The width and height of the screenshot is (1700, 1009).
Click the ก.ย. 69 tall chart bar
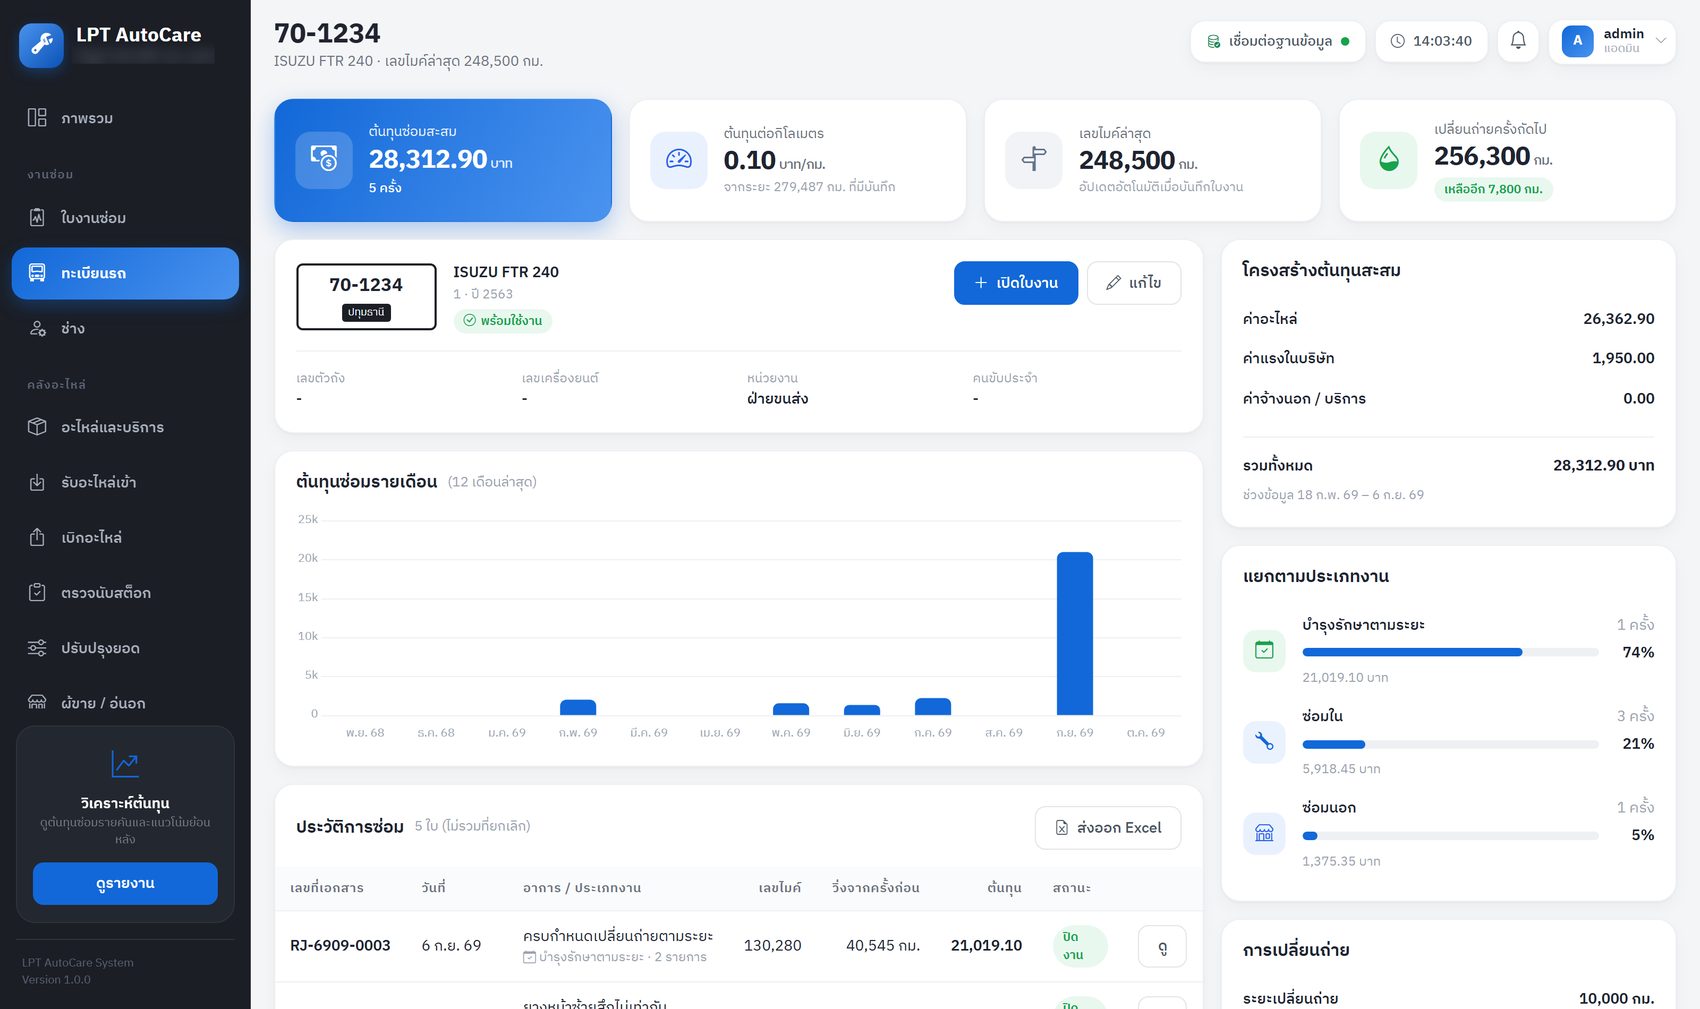pyautogui.click(x=1075, y=633)
